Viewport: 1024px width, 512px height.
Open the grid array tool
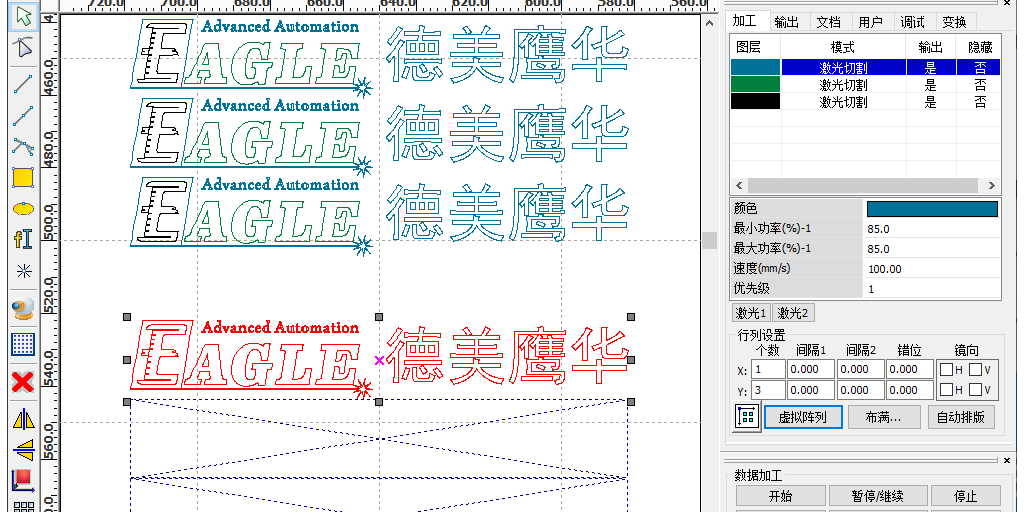24,344
